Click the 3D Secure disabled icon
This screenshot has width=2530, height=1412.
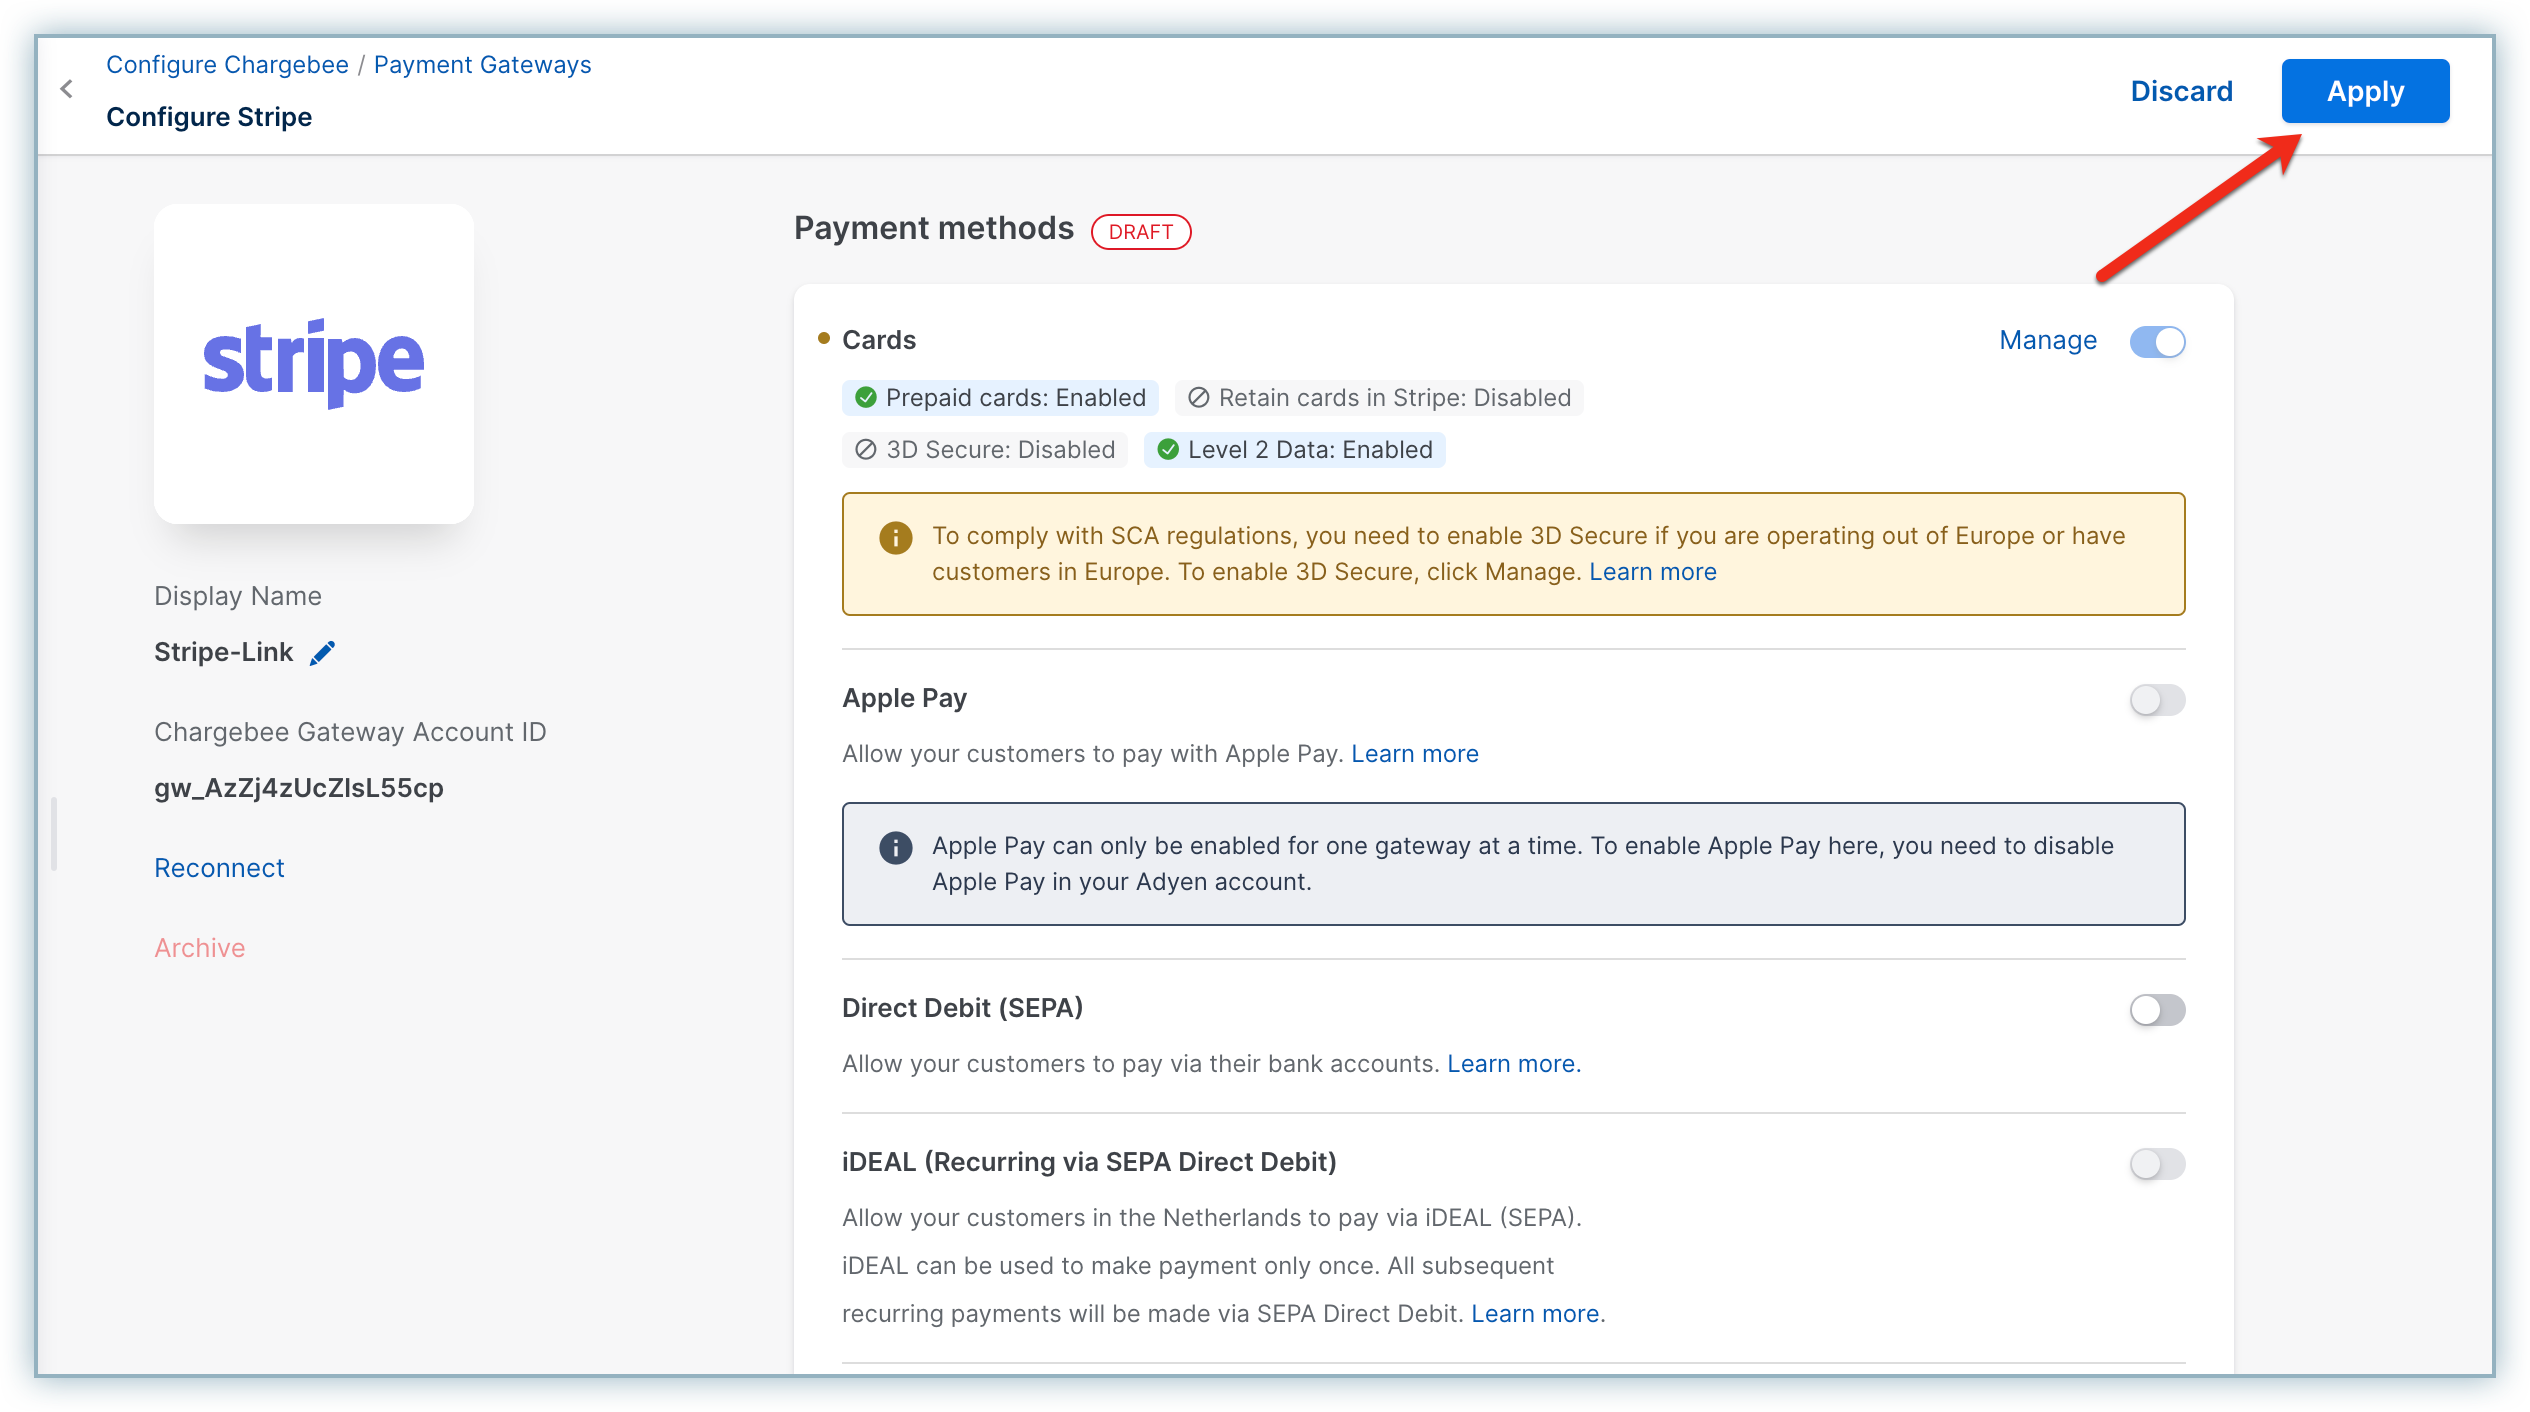(x=866, y=450)
